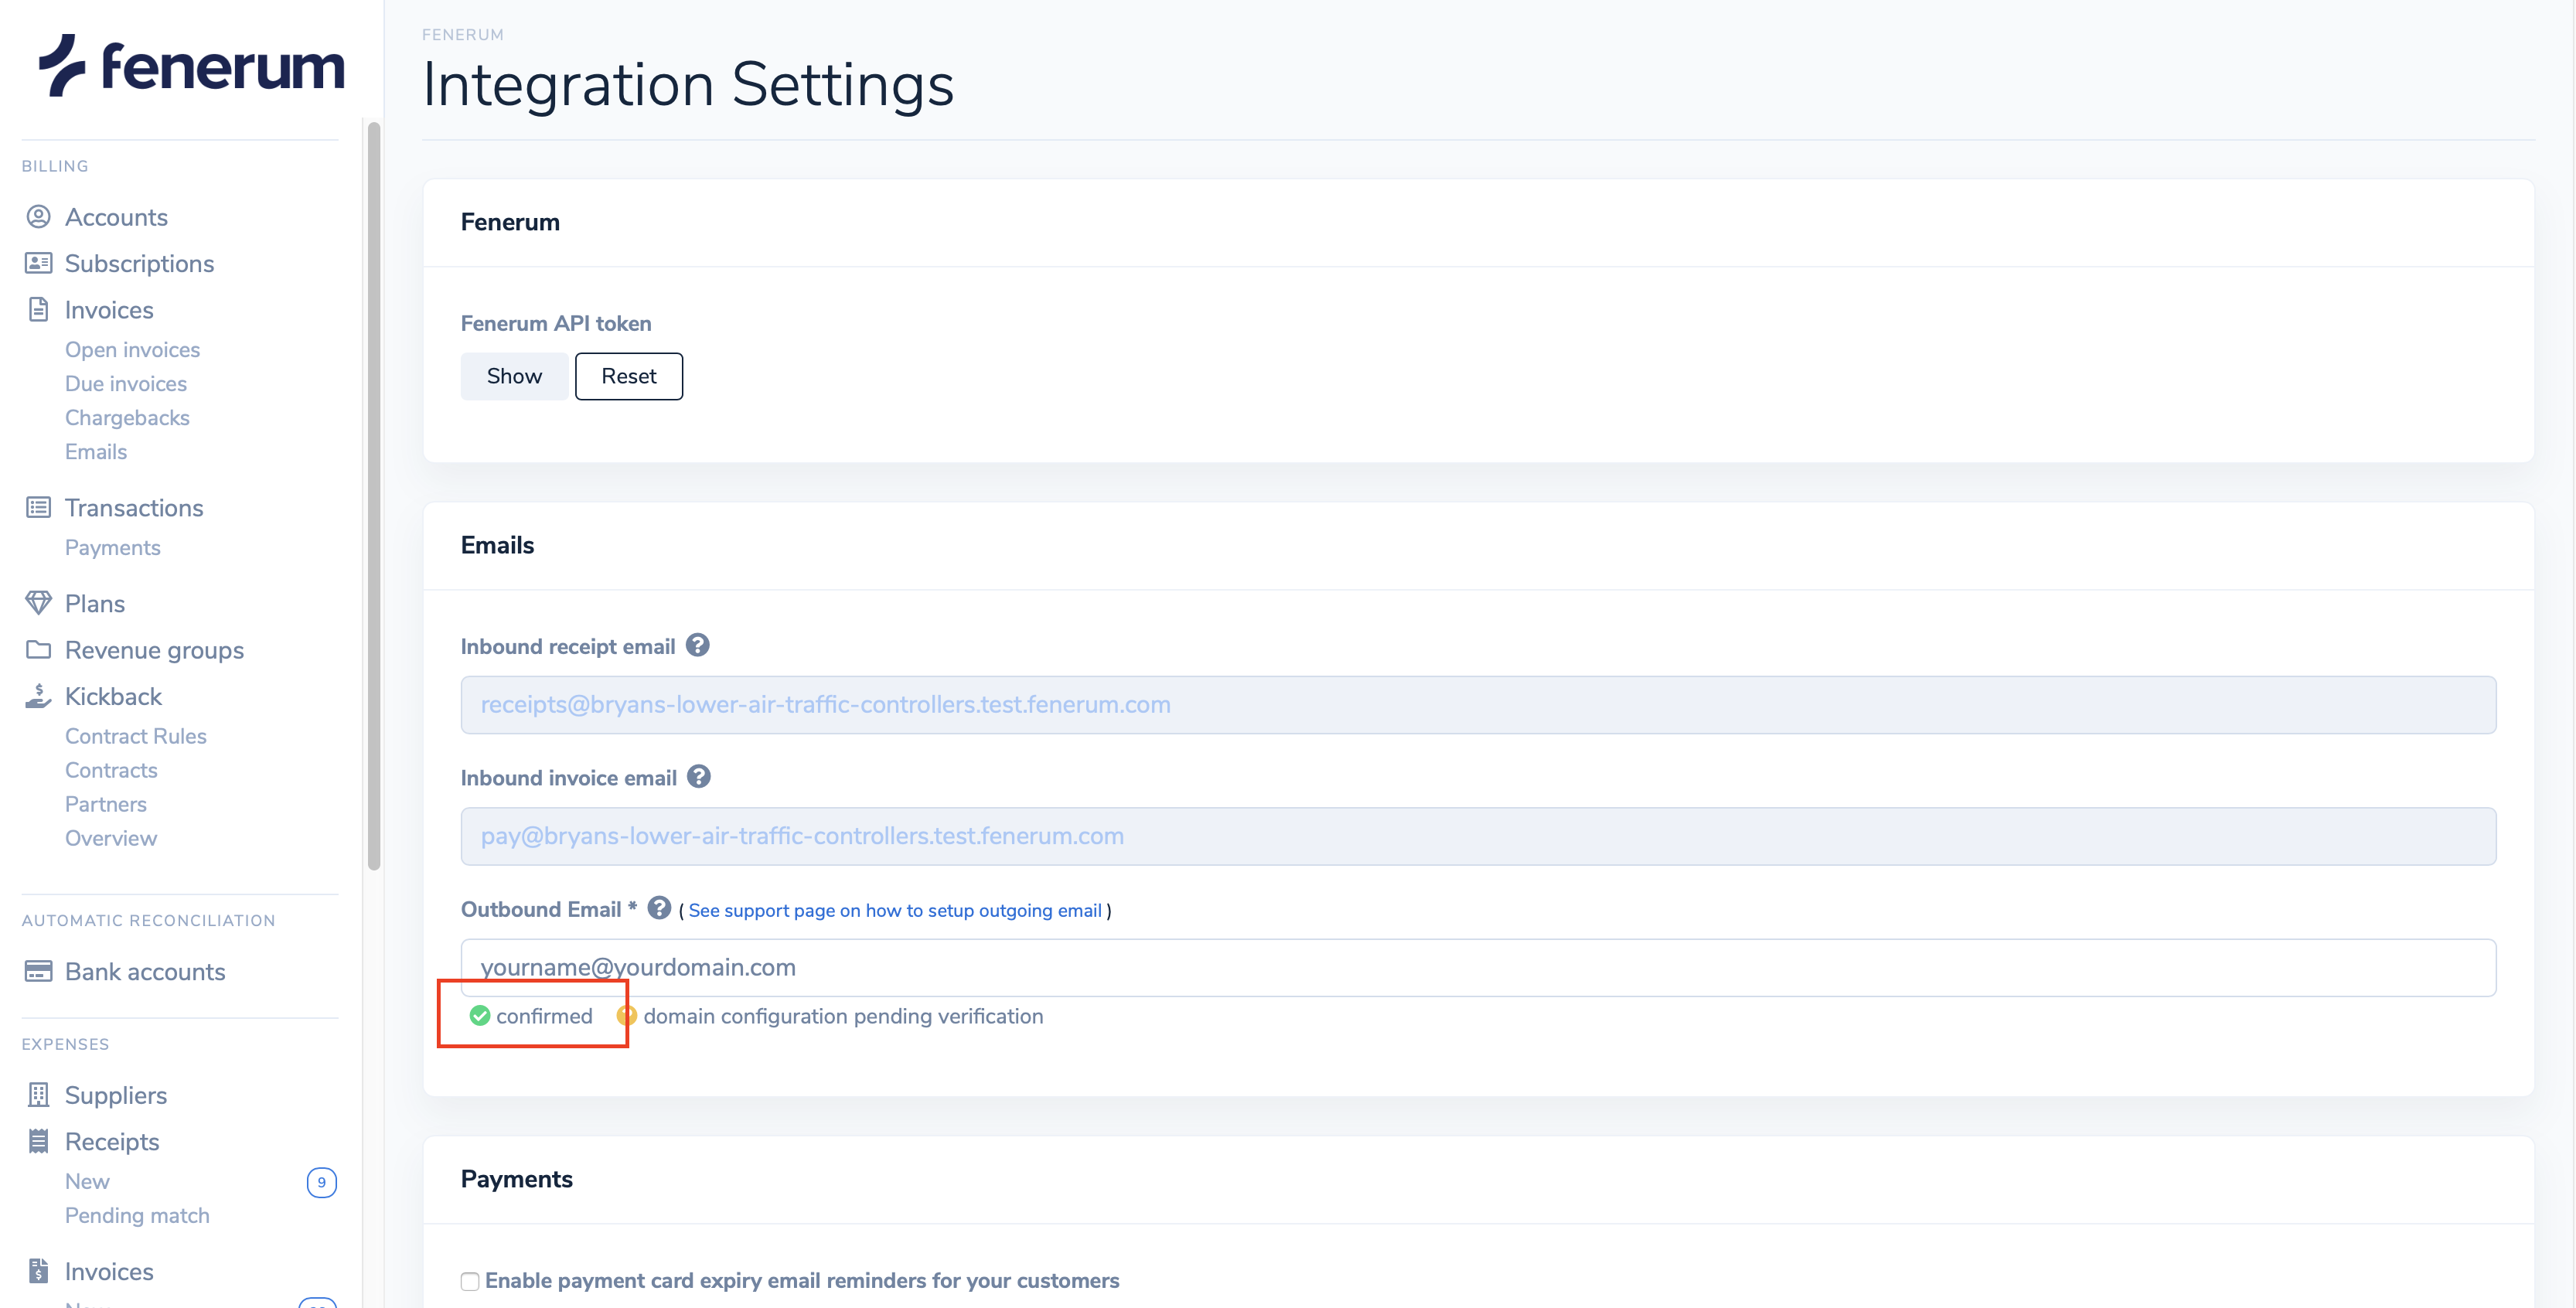The height and width of the screenshot is (1308, 2576).
Task: Open Emails under Invoices
Action: pyautogui.click(x=96, y=452)
